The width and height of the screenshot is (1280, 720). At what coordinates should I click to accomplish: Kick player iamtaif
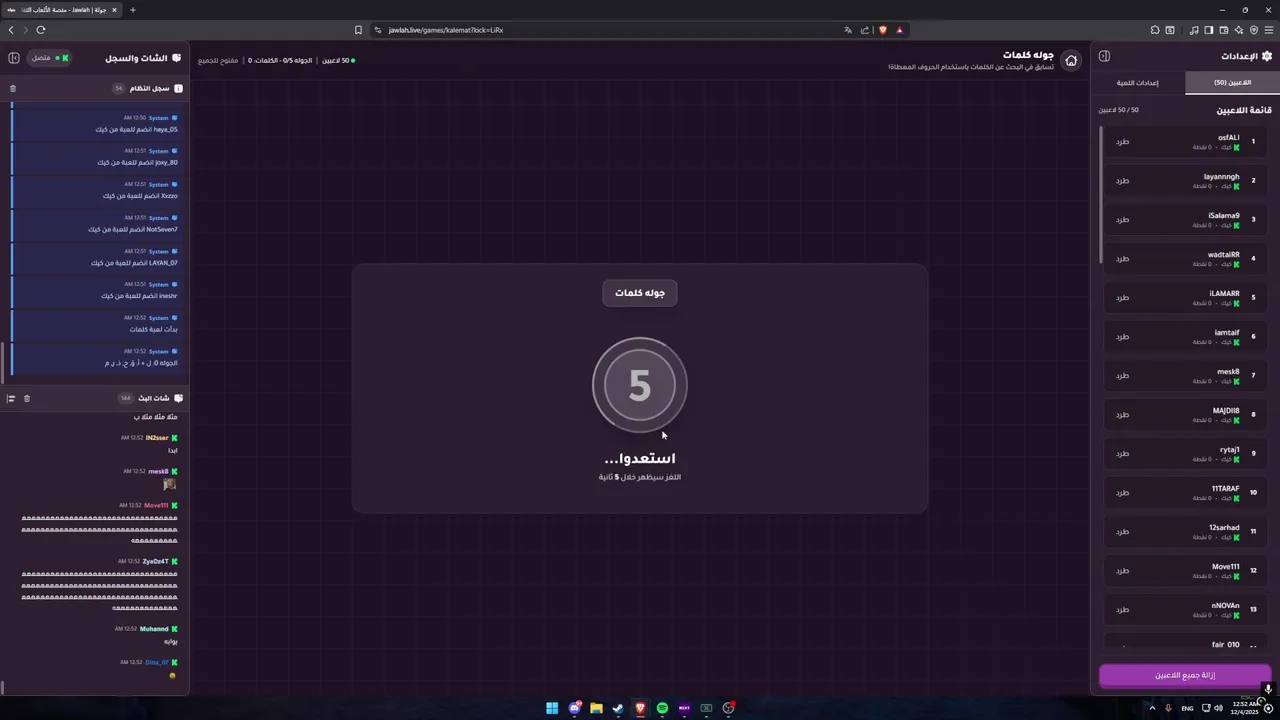click(1122, 337)
